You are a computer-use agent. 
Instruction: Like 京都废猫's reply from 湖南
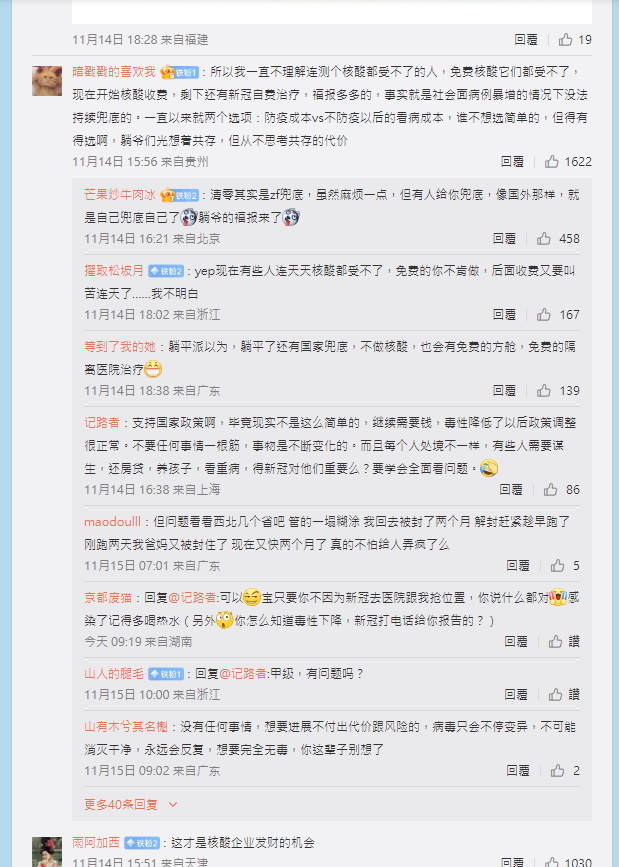[x=564, y=641]
